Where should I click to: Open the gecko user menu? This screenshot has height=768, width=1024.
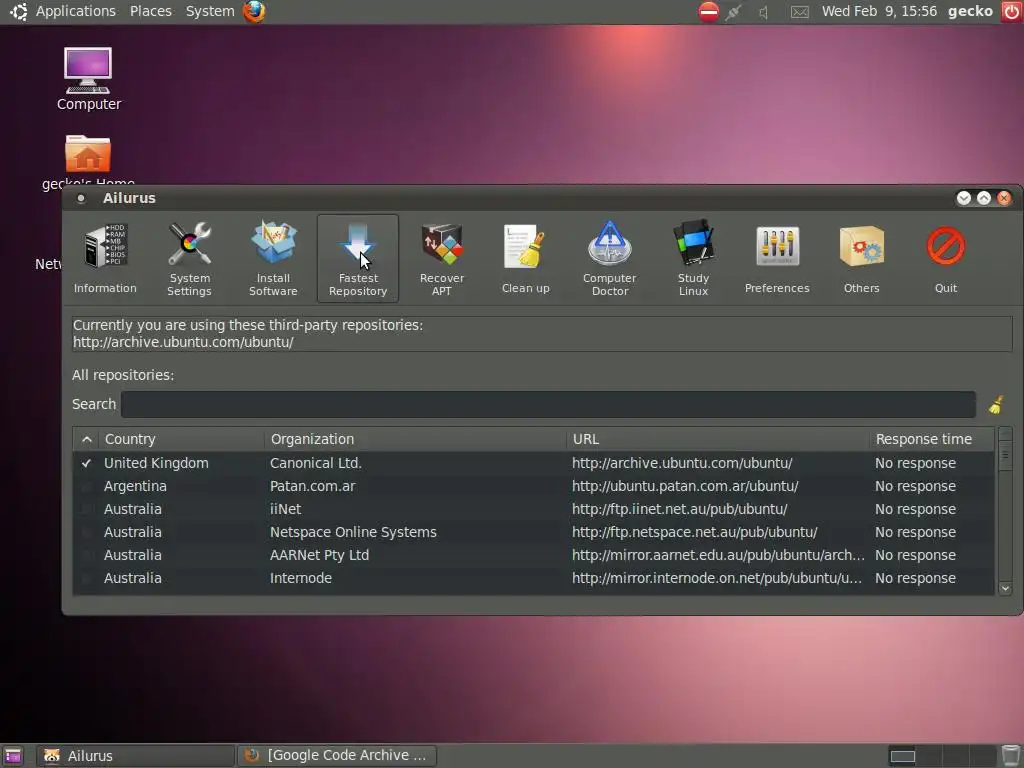coord(970,11)
